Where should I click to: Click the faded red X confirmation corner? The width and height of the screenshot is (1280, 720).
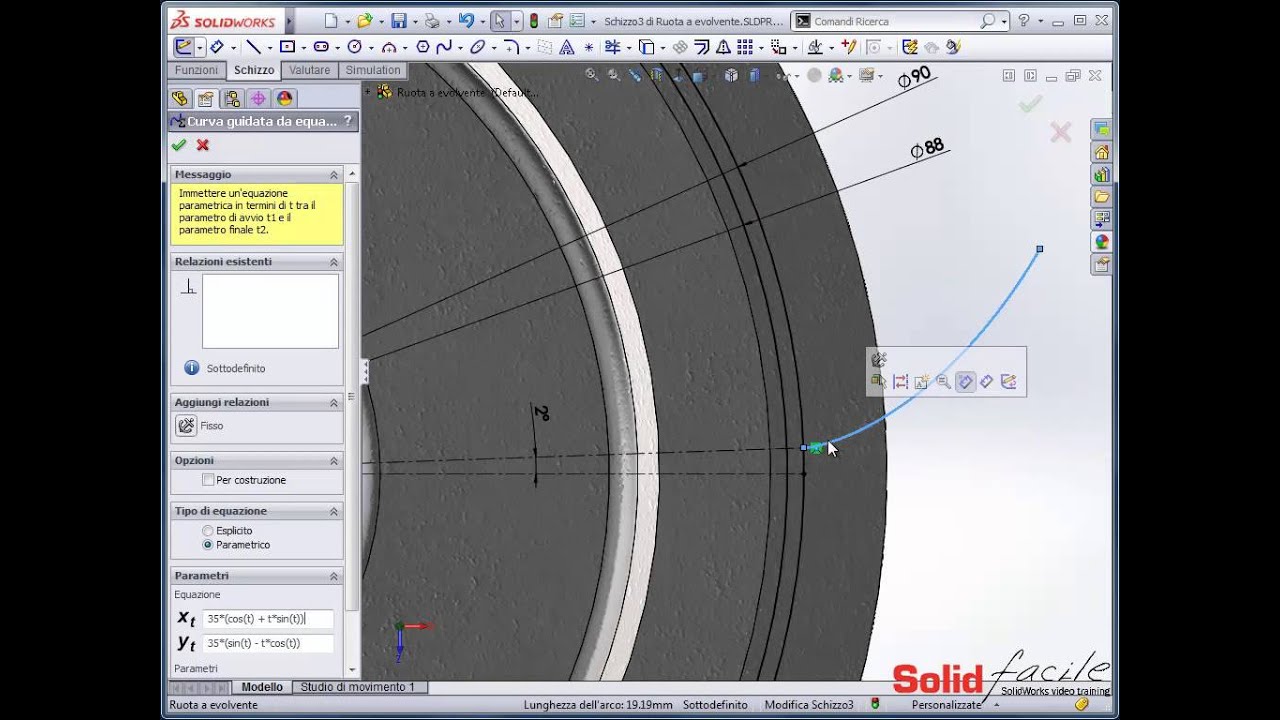(1061, 132)
